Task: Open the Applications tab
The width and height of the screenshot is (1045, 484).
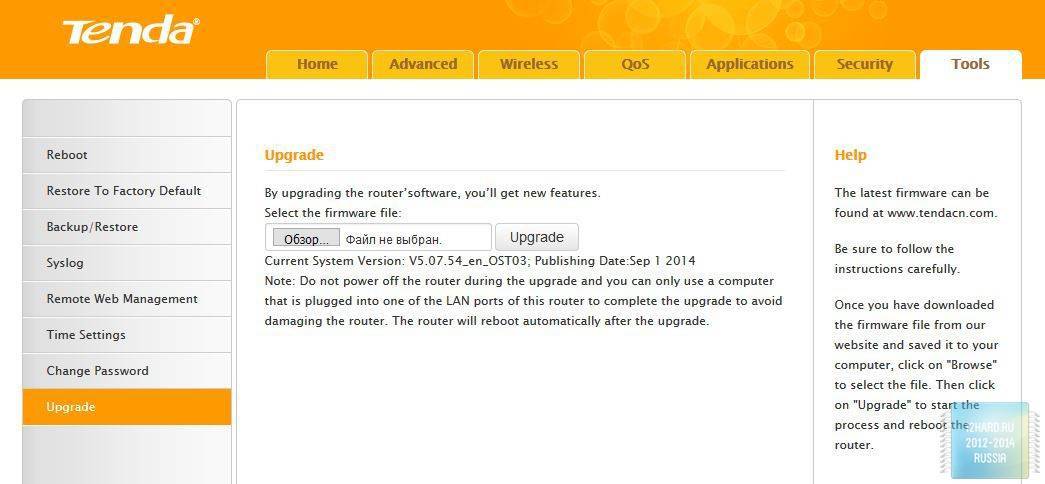Action: (750, 65)
